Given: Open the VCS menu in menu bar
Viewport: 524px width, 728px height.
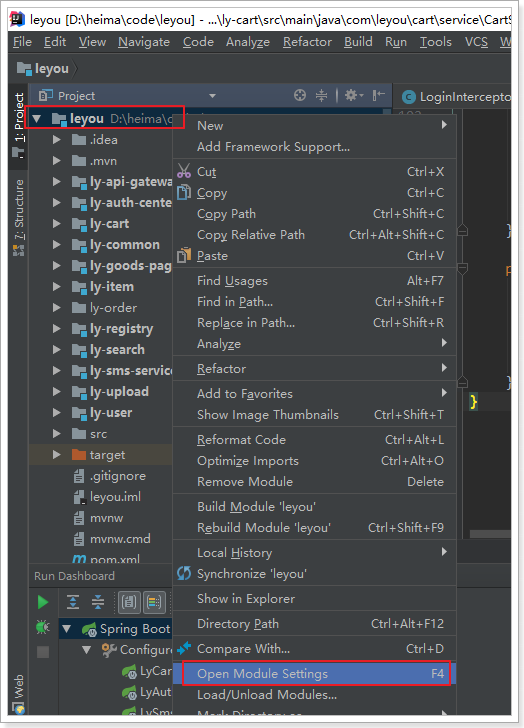Looking at the screenshot, I should pyautogui.click(x=476, y=42).
